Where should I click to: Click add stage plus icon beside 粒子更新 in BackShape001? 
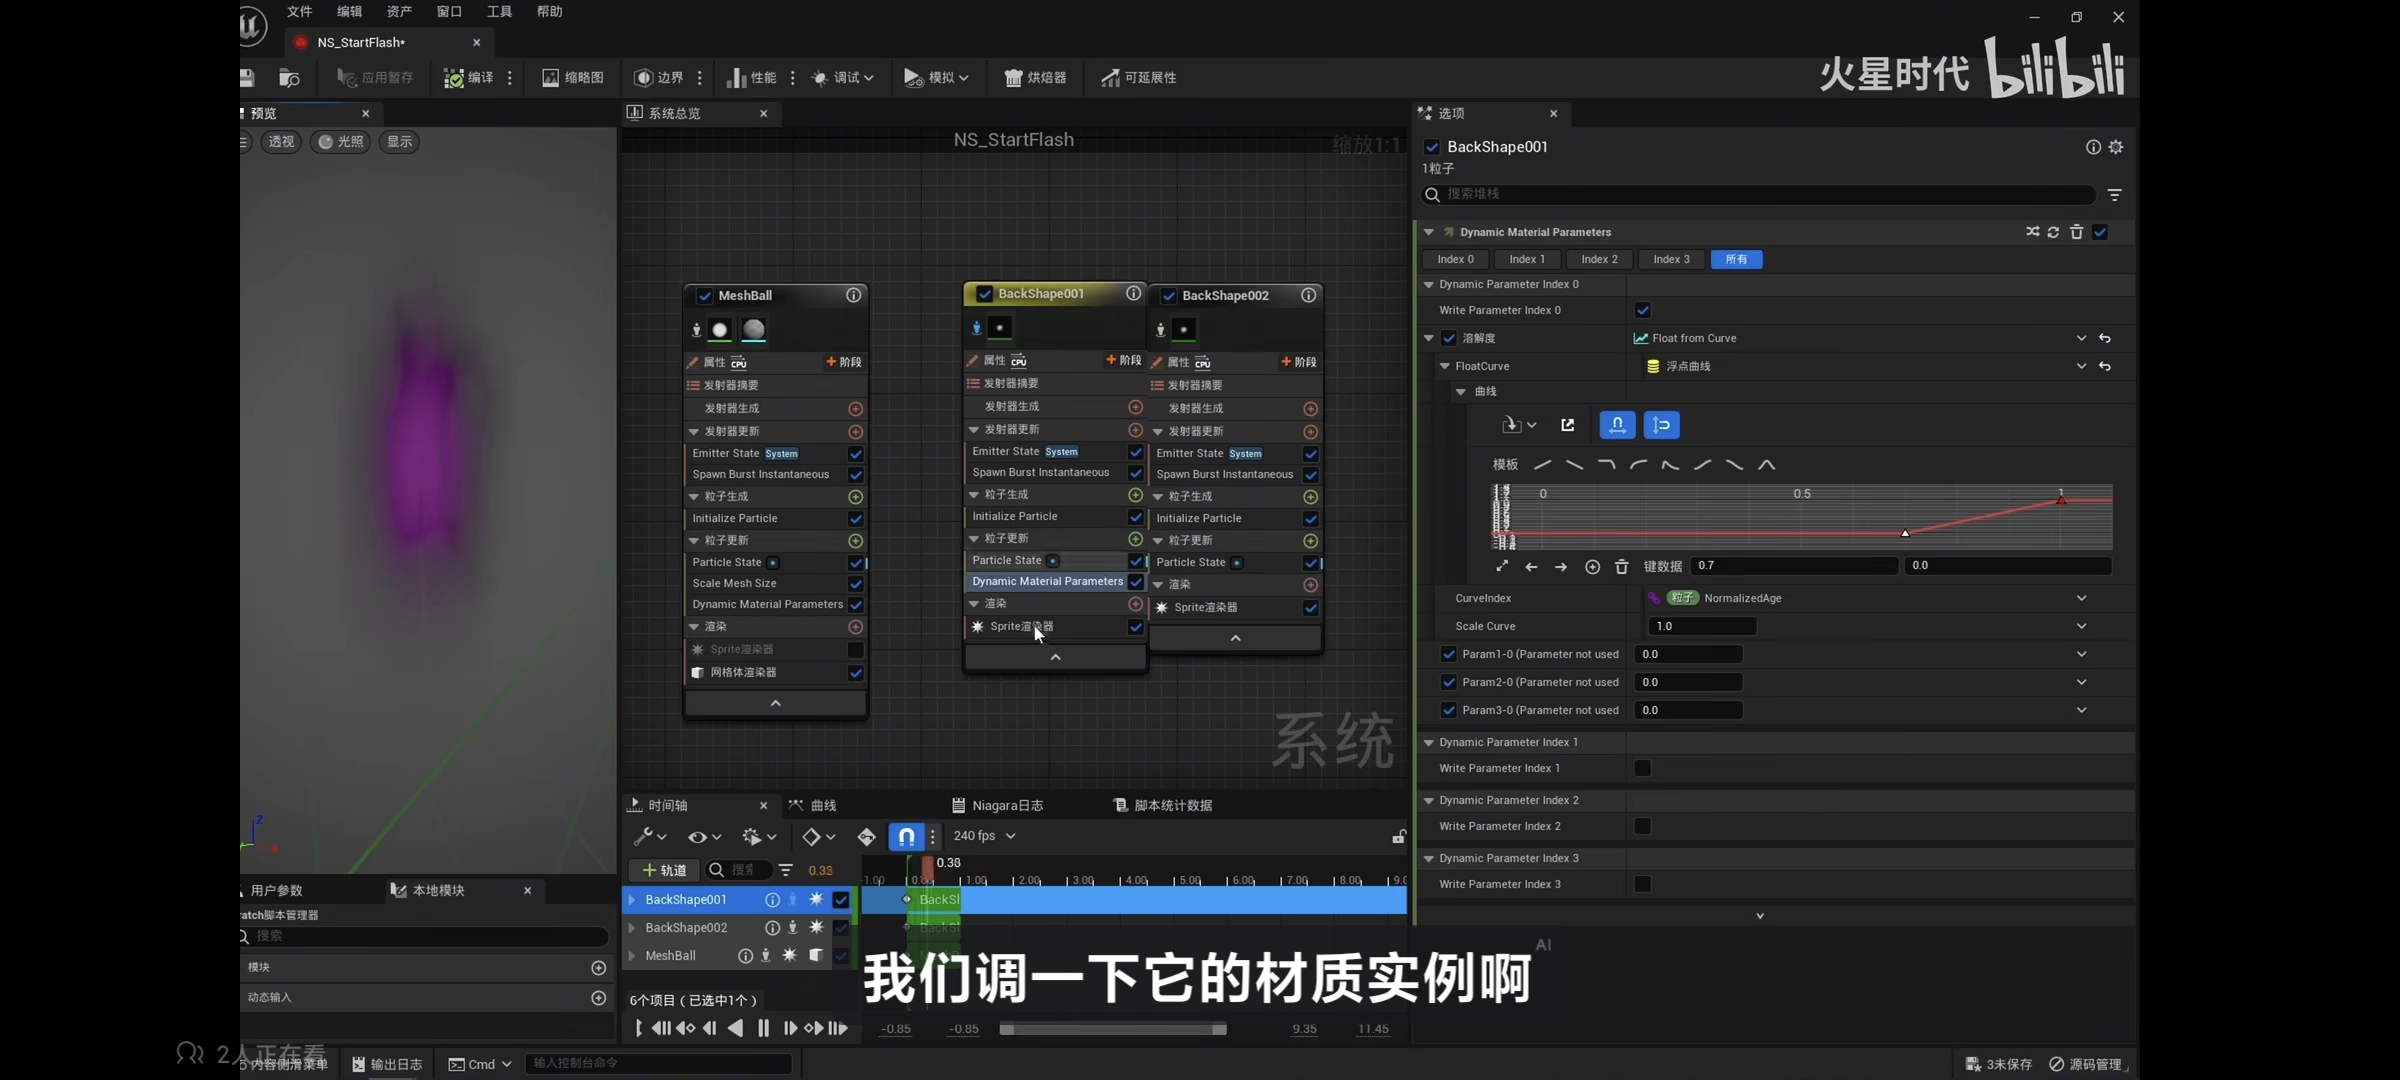click(x=1135, y=539)
